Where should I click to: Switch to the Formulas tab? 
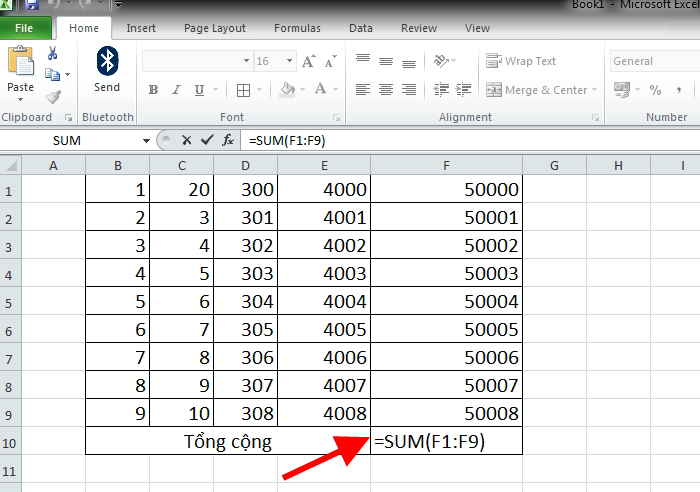point(297,28)
